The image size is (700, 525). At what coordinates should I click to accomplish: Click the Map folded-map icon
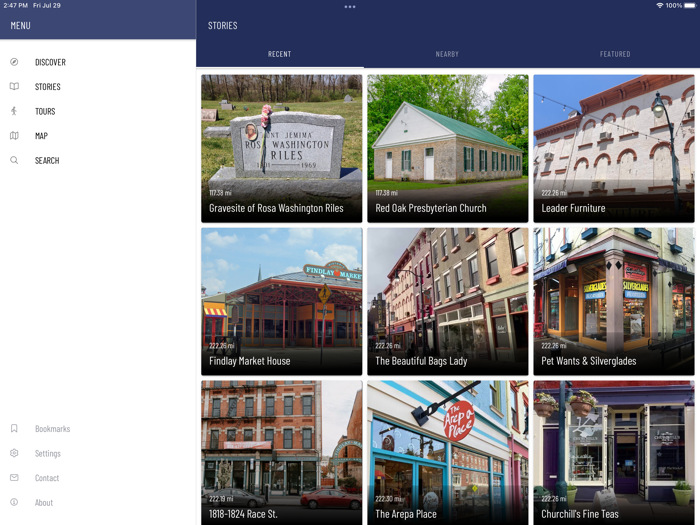pos(14,136)
